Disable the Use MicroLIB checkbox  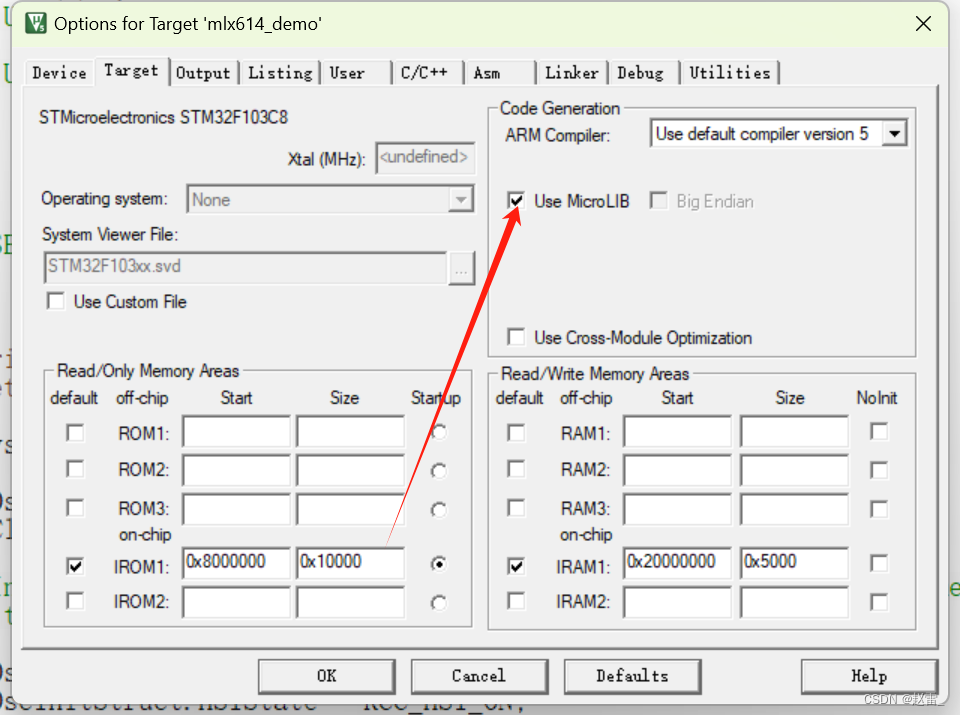pos(516,200)
